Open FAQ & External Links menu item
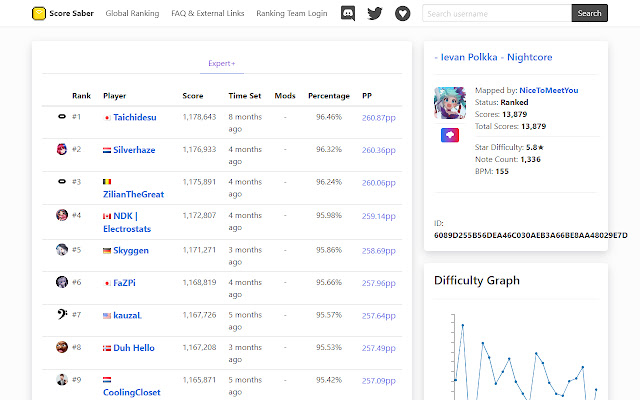Screen dimensions: 640x400 (208, 13)
